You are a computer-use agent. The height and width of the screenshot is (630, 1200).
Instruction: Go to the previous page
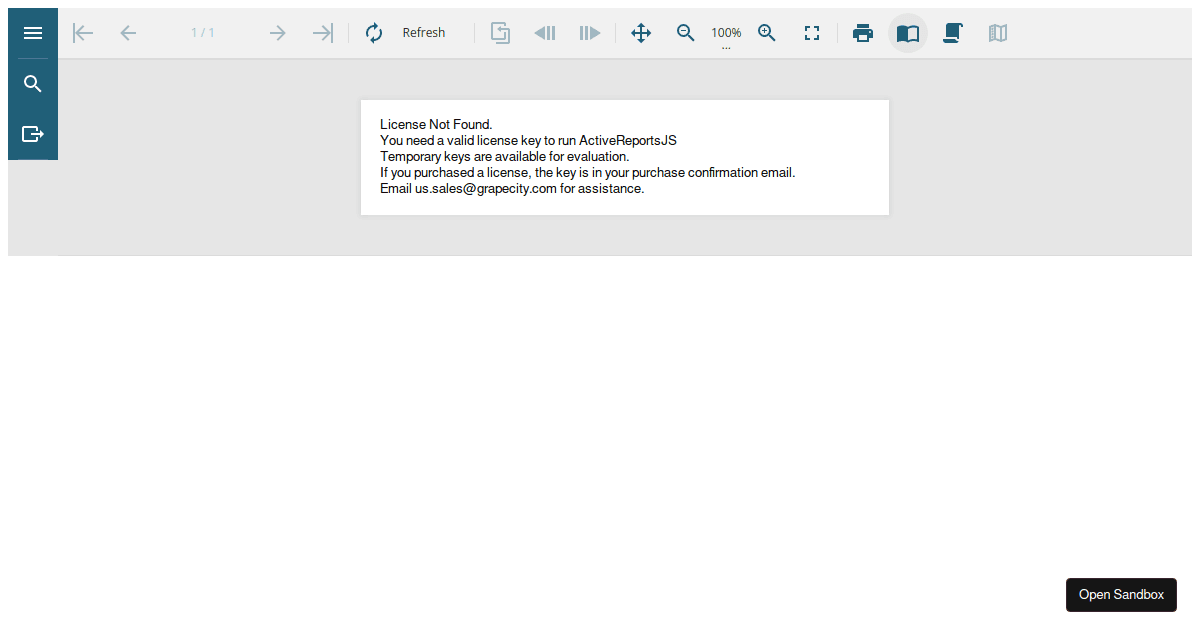(128, 33)
